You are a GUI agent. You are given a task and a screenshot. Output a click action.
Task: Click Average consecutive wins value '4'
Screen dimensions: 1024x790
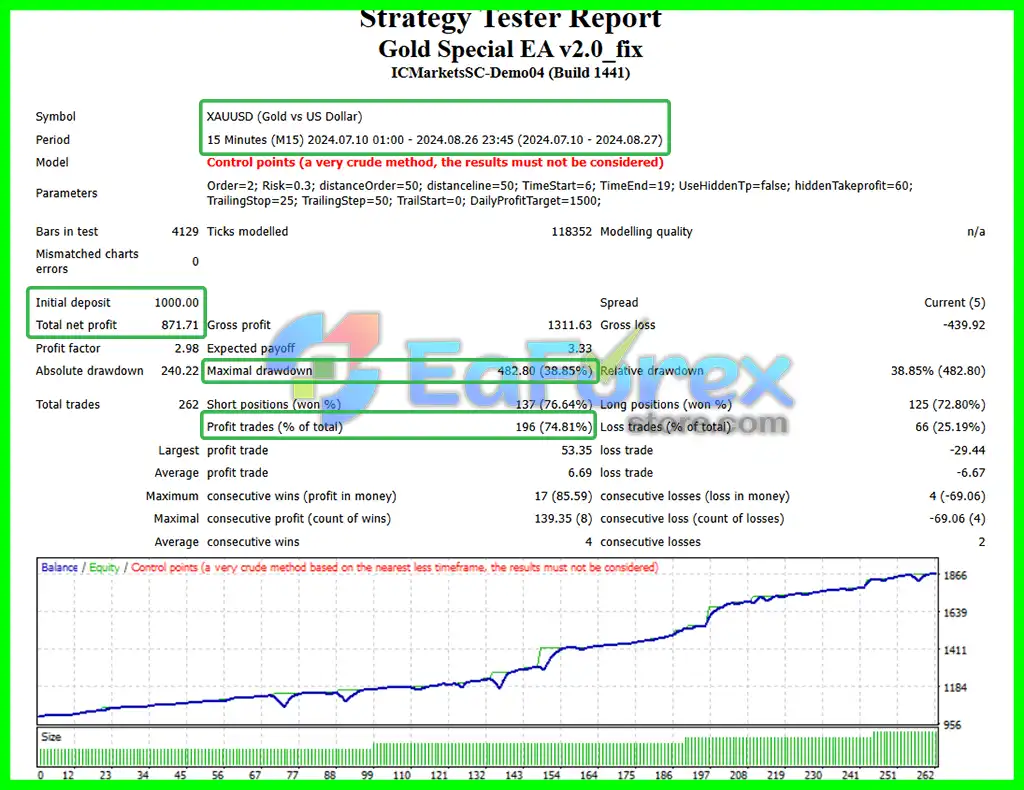coord(588,542)
